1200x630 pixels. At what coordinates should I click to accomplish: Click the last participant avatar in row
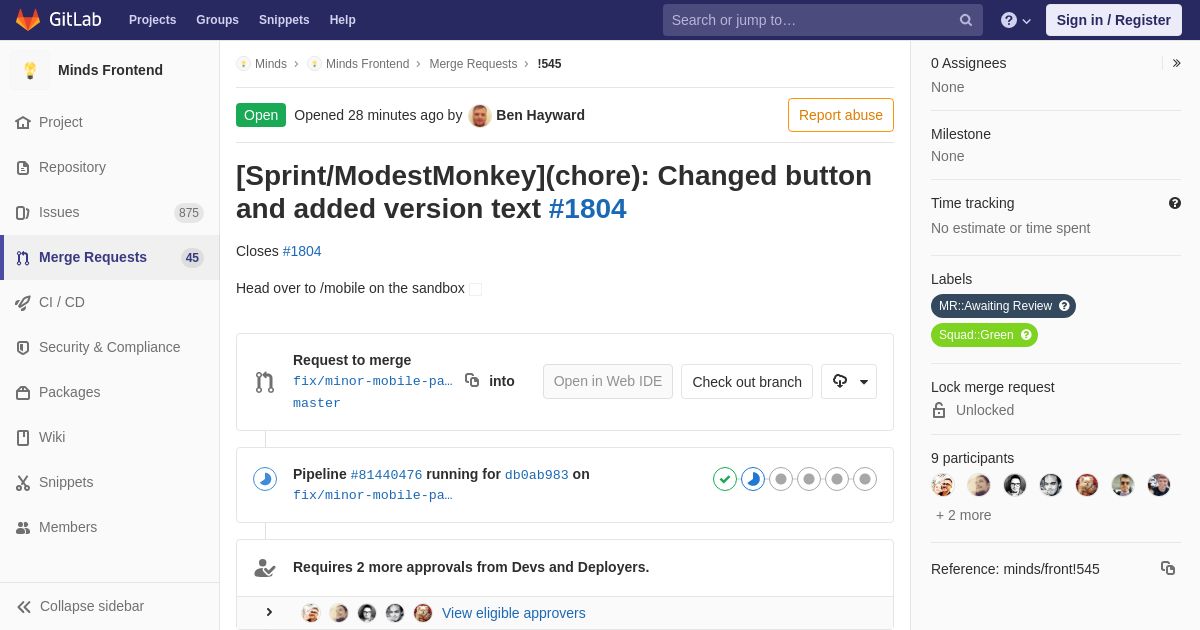click(x=1159, y=485)
